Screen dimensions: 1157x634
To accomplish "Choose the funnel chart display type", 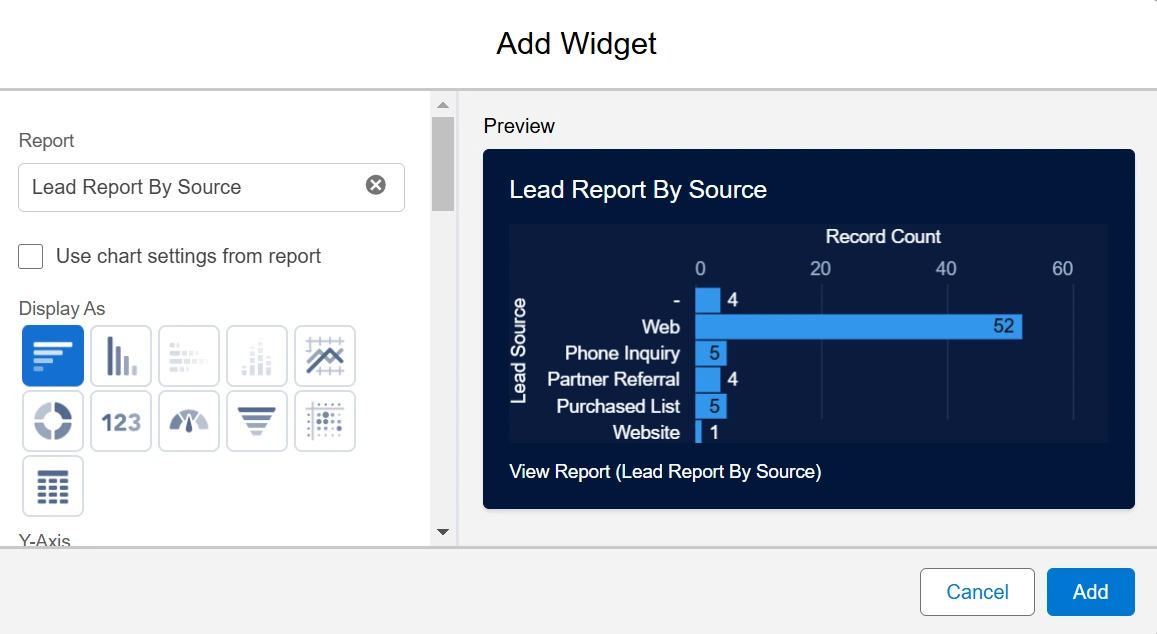I will (x=257, y=421).
